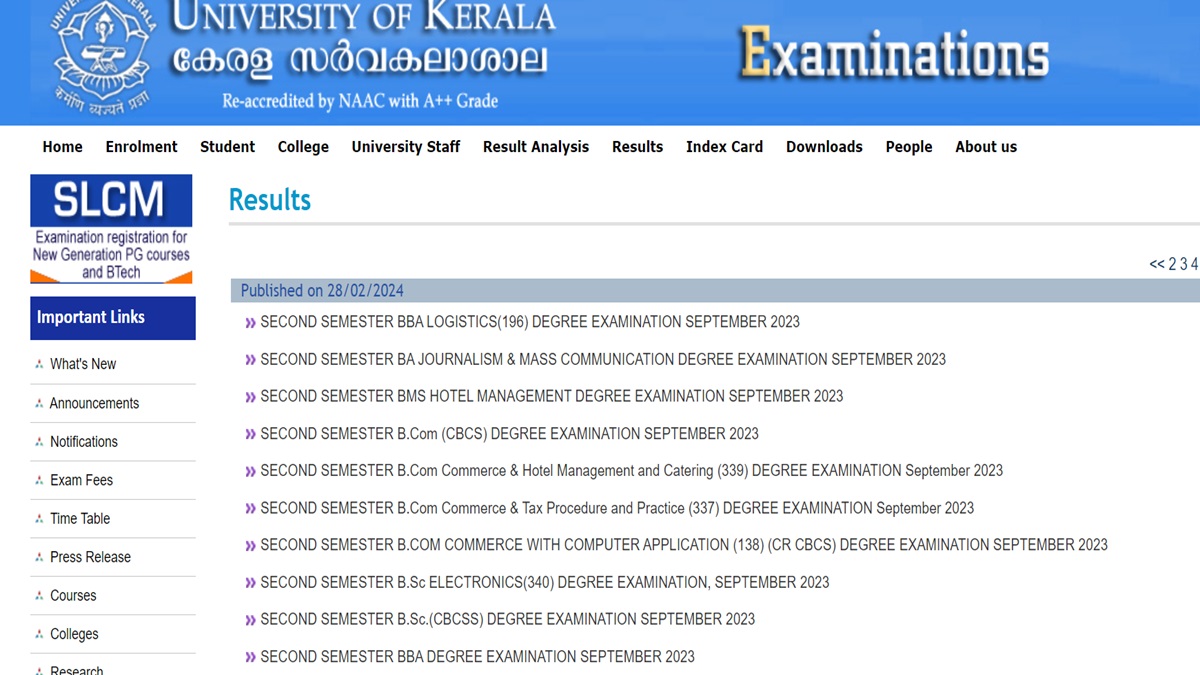Open the What's New link
The height and width of the screenshot is (675, 1200).
coord(83,364)
